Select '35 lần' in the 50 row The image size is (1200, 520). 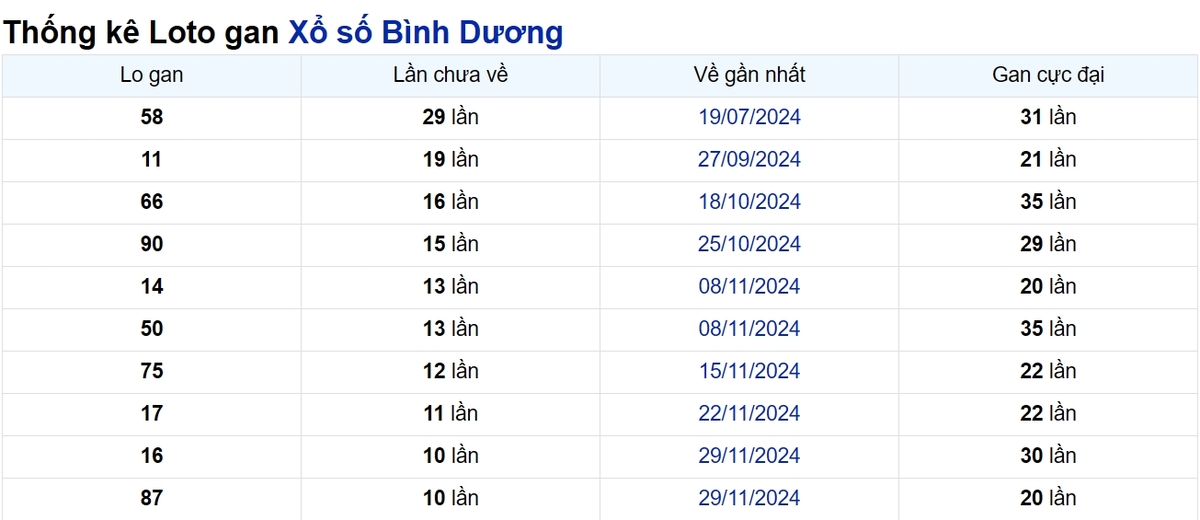point(1048,329)
